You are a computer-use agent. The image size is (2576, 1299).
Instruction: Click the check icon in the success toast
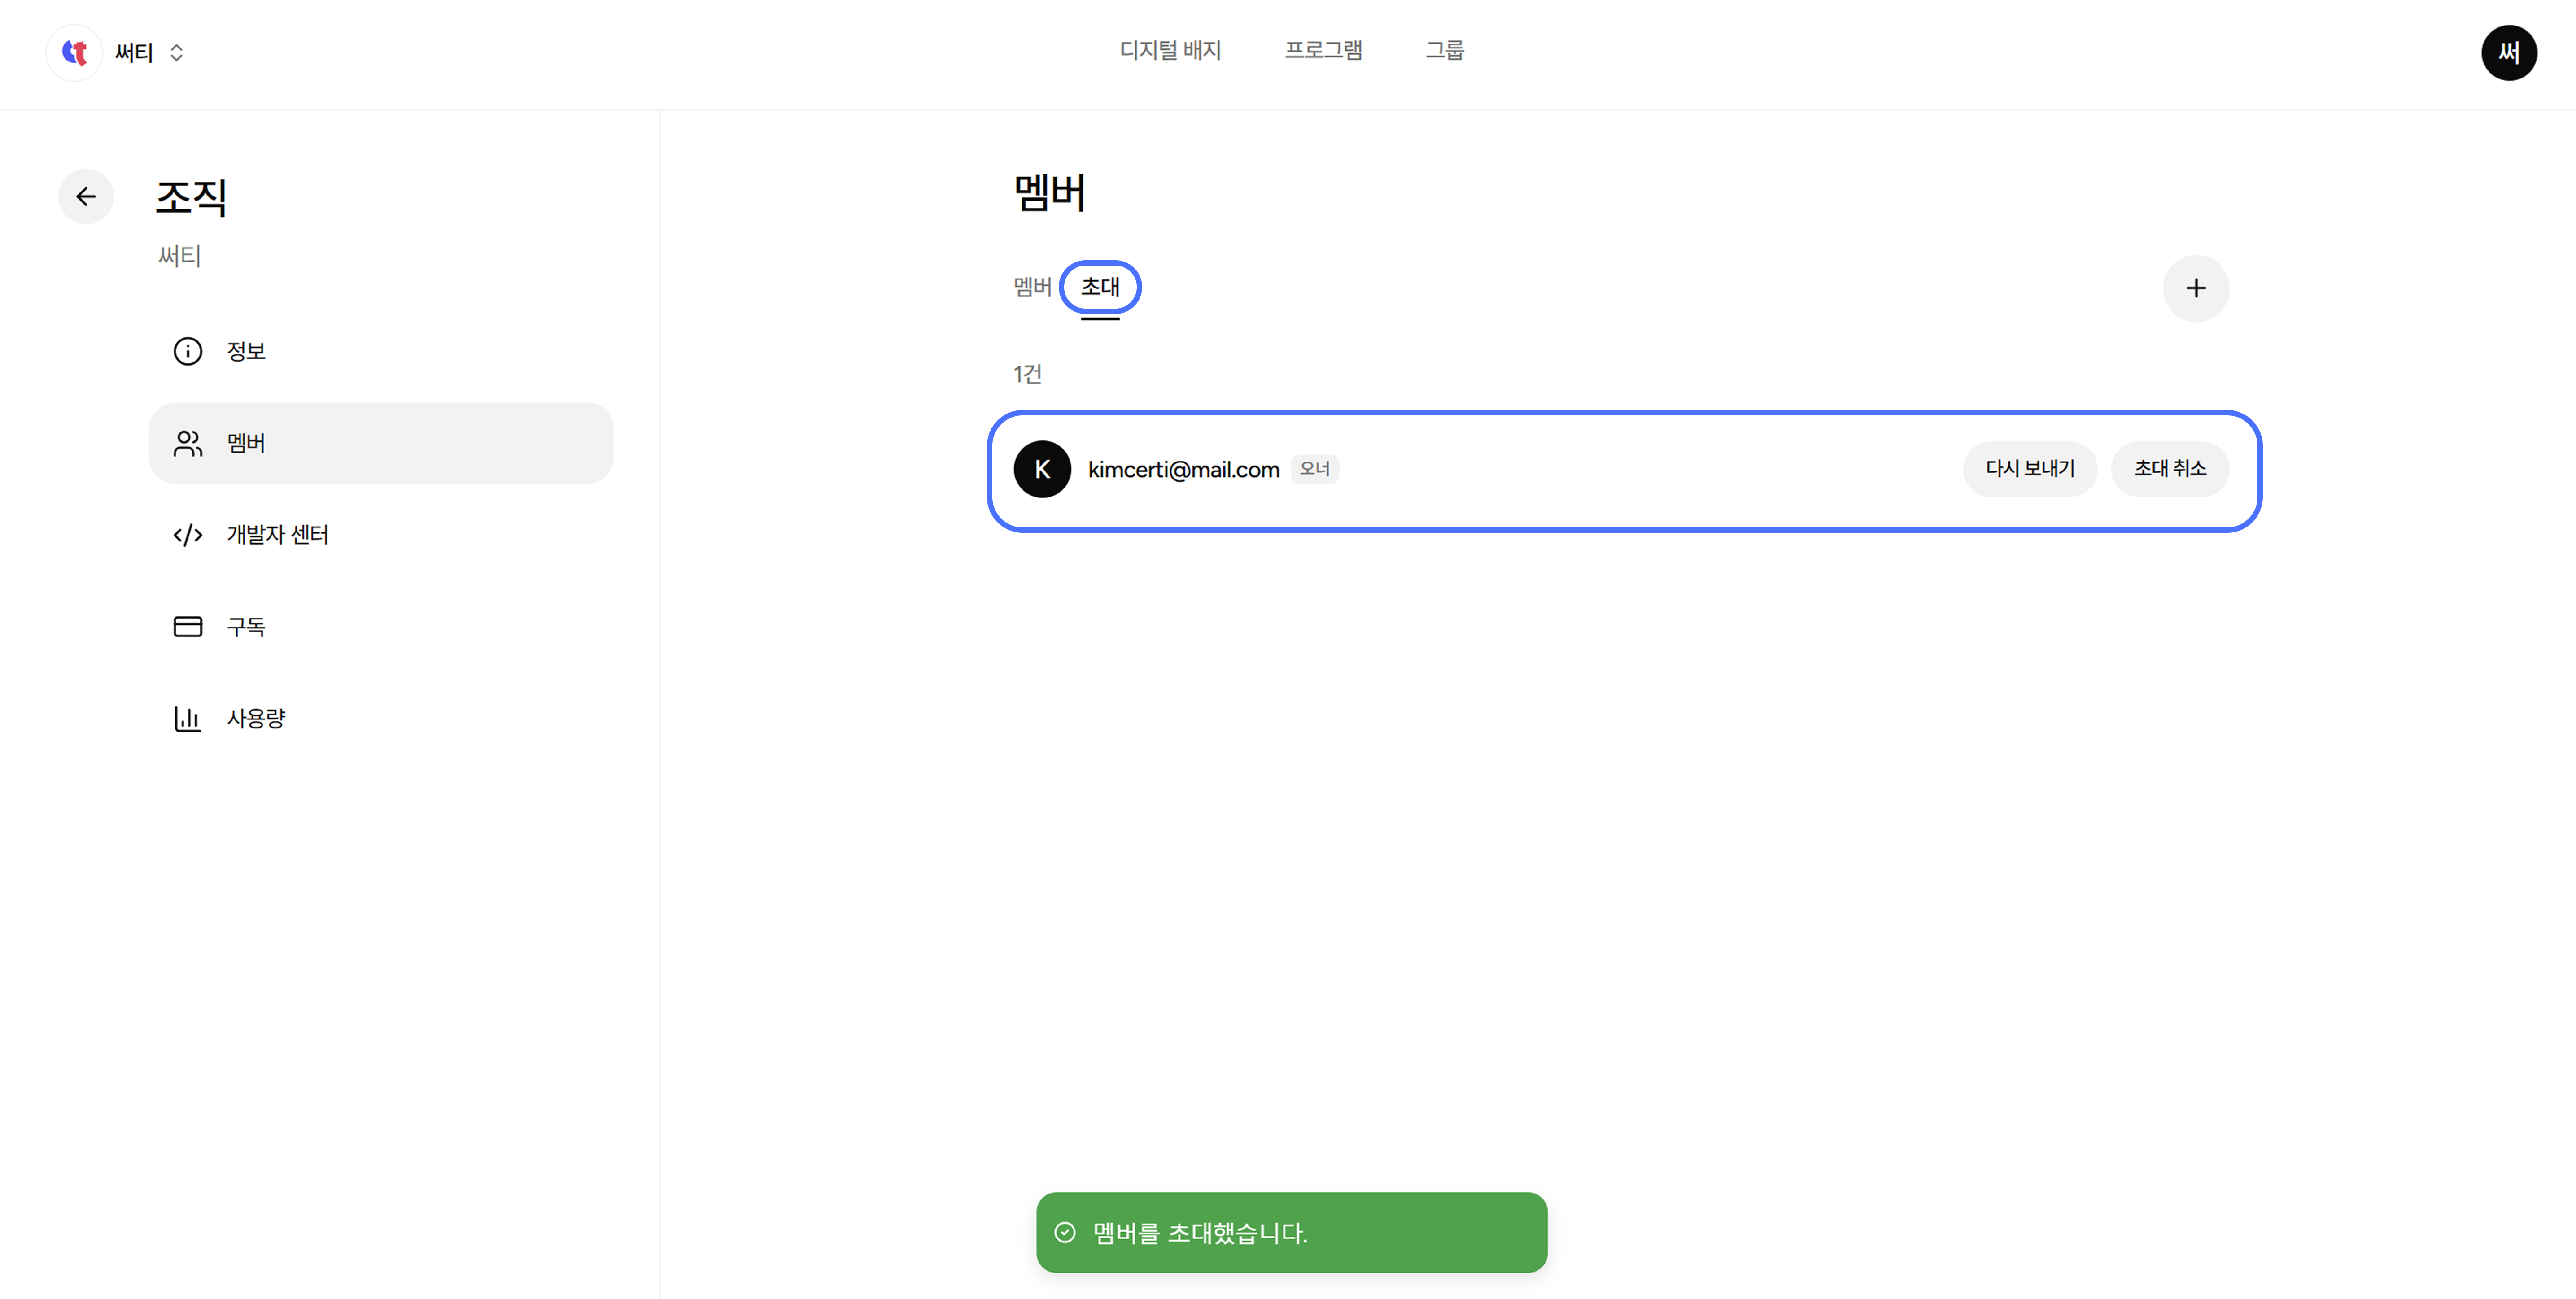(1065, 1232)
